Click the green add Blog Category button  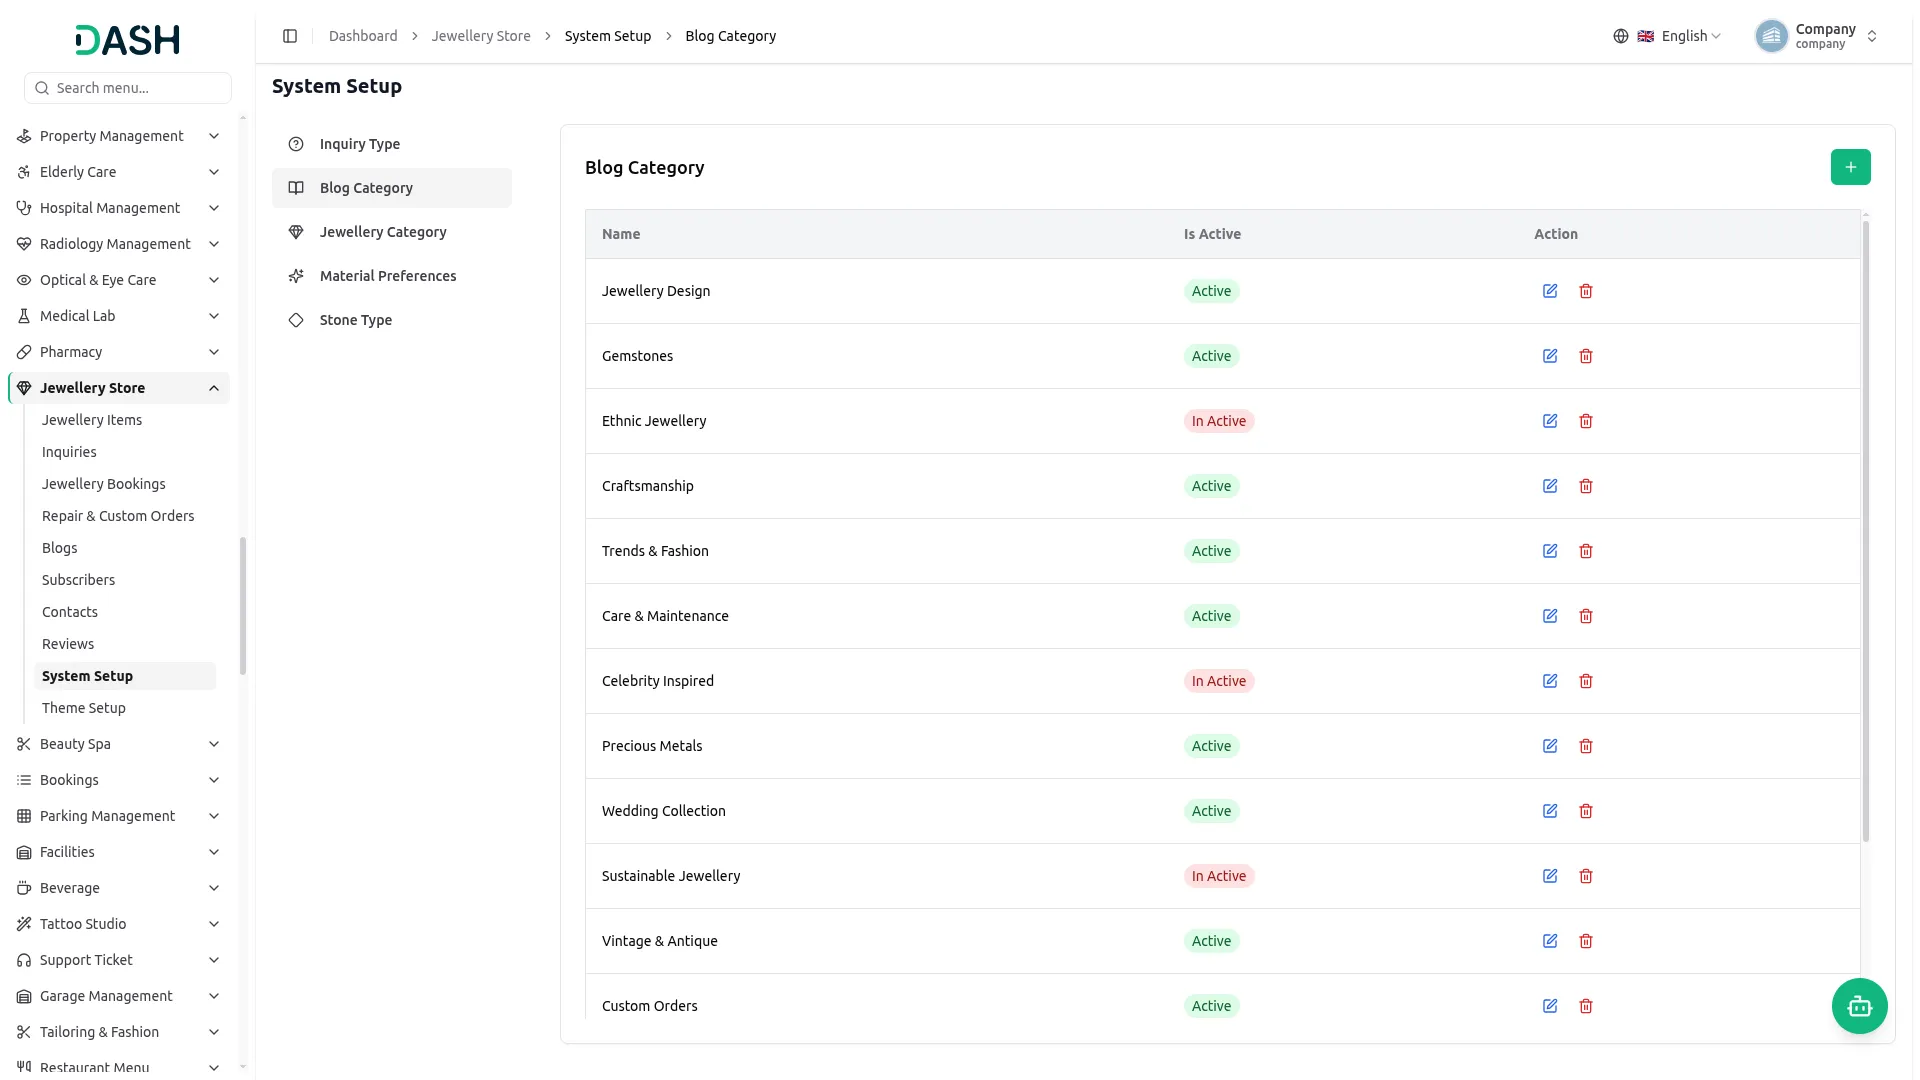(1850, 167)
